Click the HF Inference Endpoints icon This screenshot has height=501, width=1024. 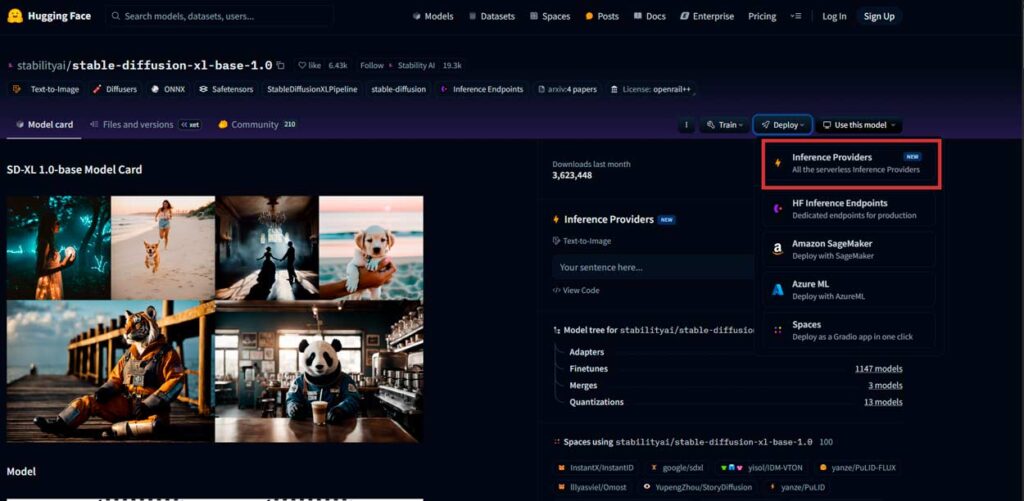tap(777, 208)
